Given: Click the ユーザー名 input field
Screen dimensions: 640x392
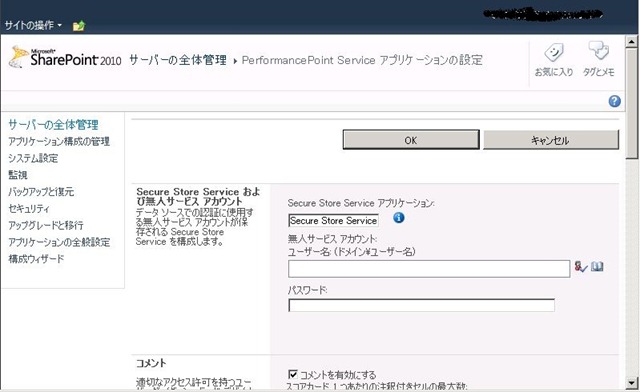Looking at the screenshot, I should [429, 269].
